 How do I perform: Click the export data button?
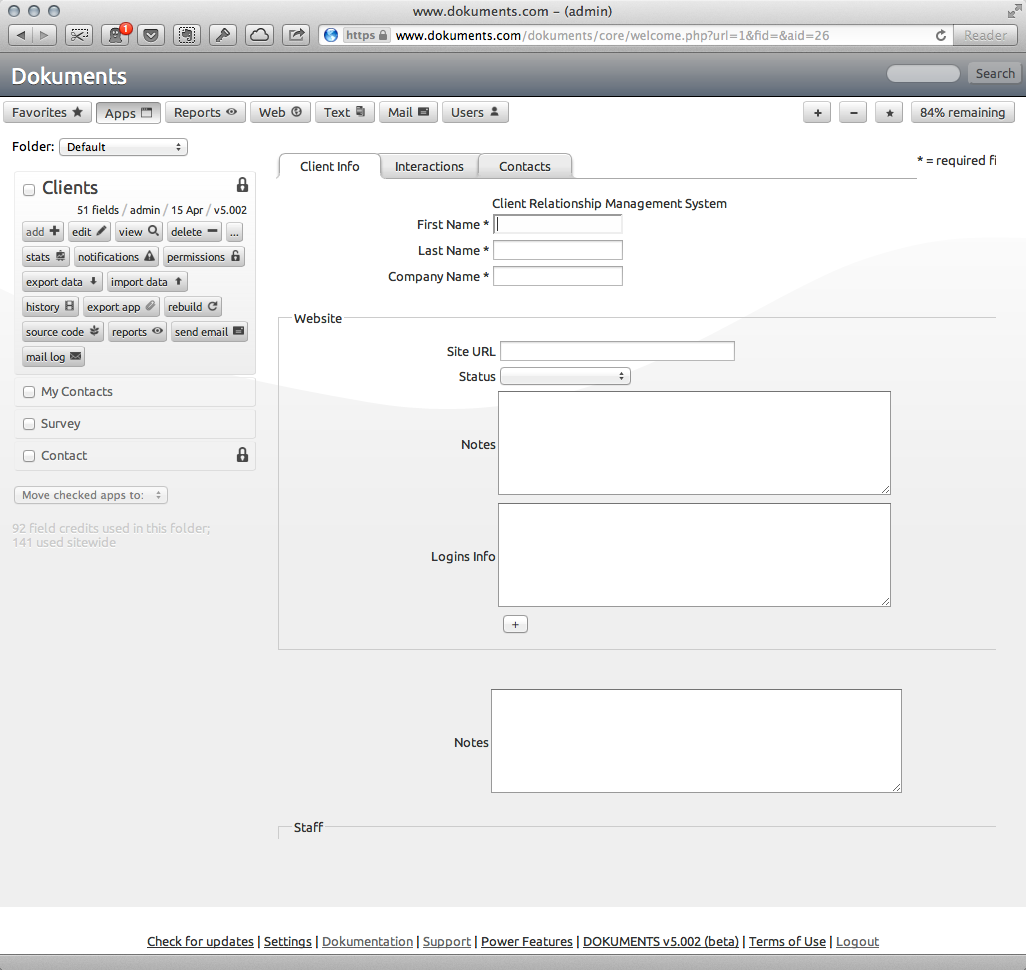62,281
